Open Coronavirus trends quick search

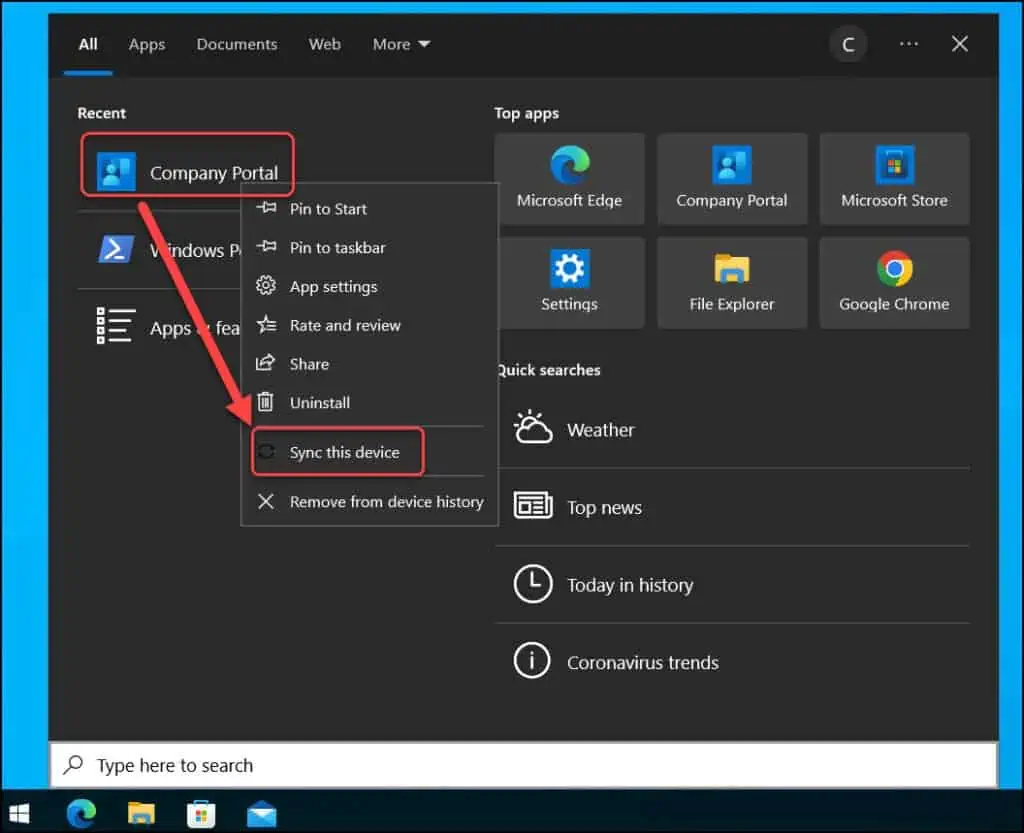click(x=733, y=662)
